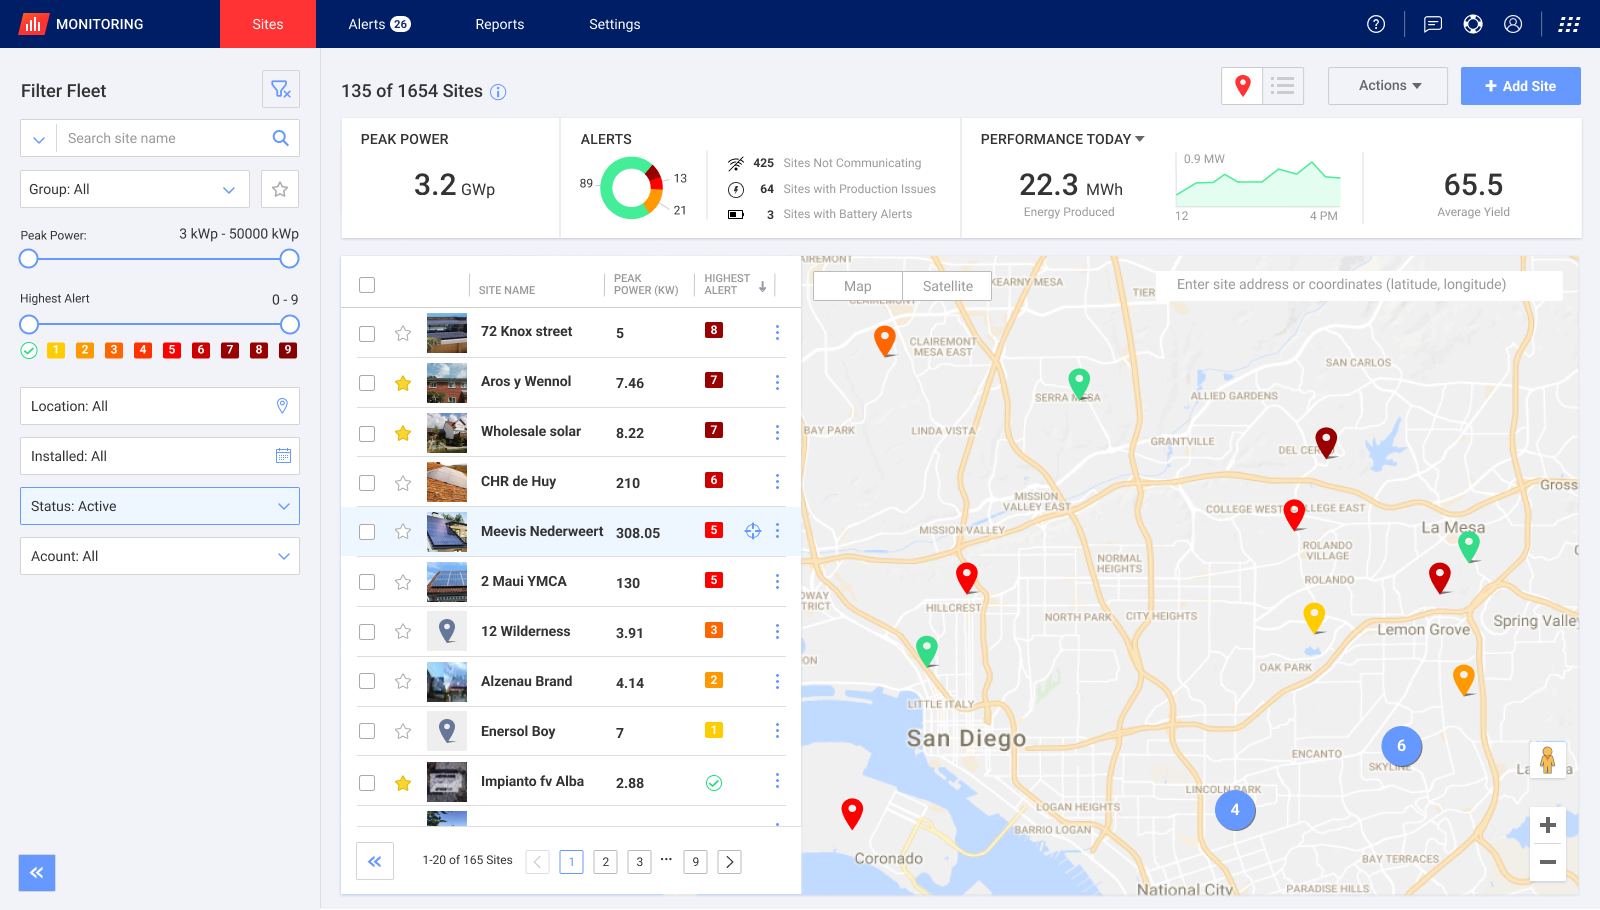Focus the Search site name field
This screenshot has height=910, width=1600.
click(165, 138)
